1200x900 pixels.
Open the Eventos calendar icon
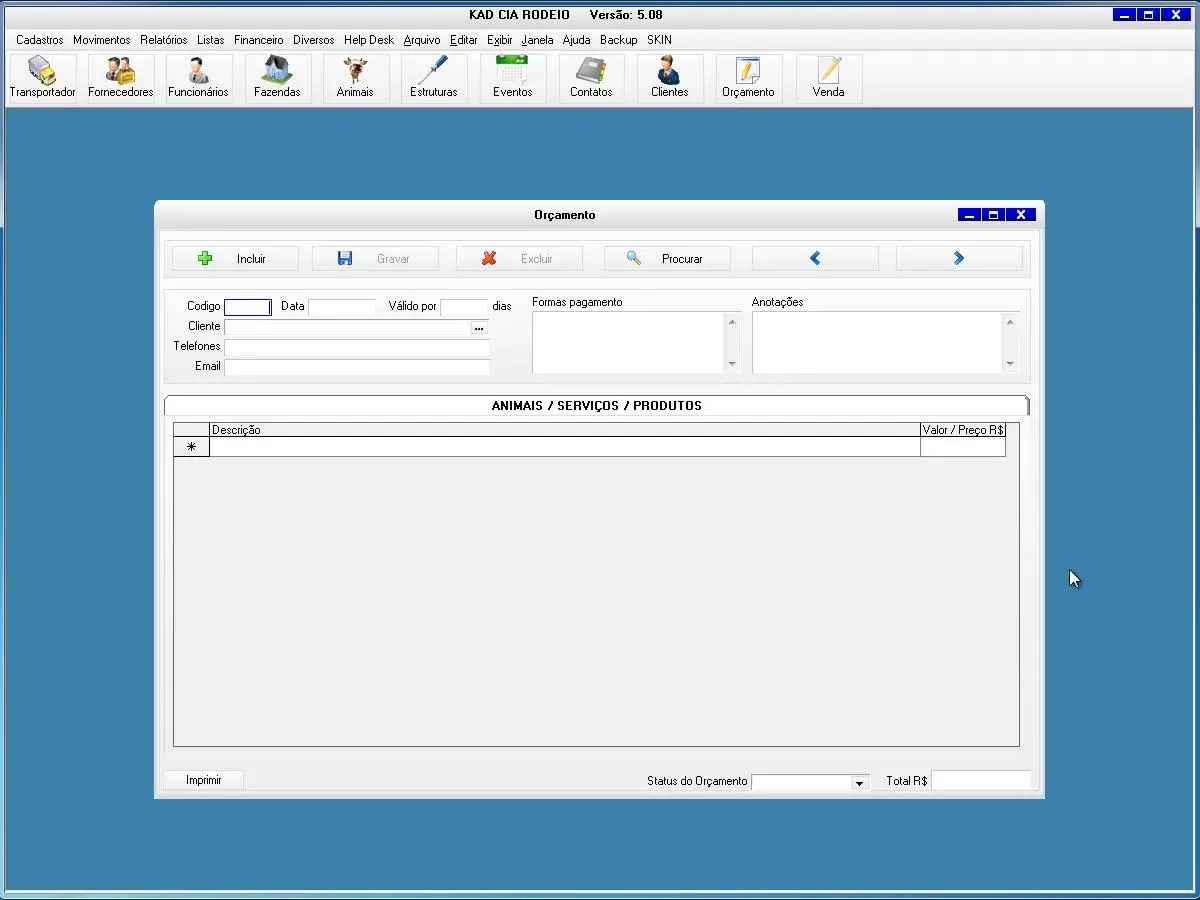512,78
